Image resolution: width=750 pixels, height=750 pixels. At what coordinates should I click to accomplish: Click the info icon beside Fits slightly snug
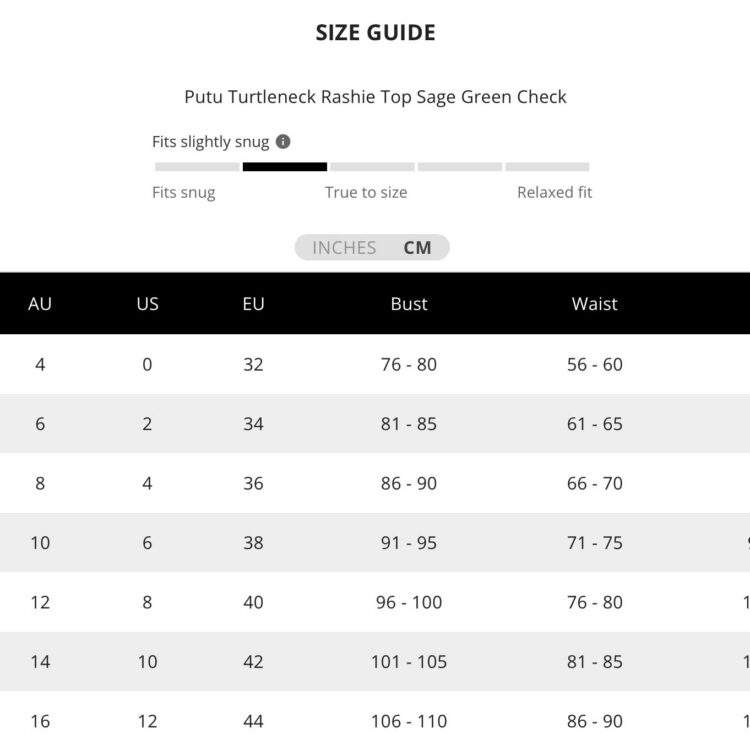283,142
